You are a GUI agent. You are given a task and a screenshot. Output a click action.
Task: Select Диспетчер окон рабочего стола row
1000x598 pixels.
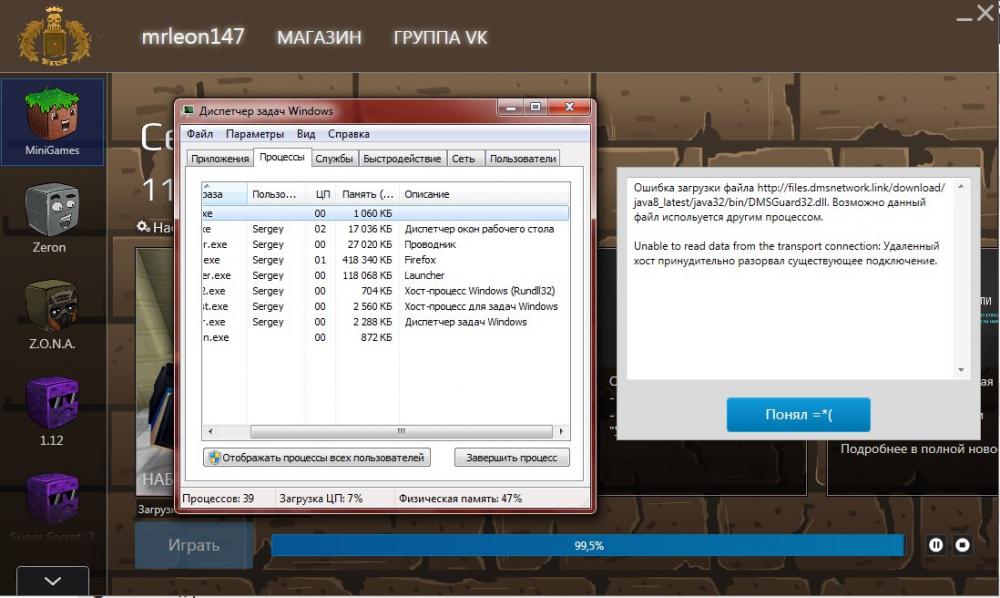point(385,229)
